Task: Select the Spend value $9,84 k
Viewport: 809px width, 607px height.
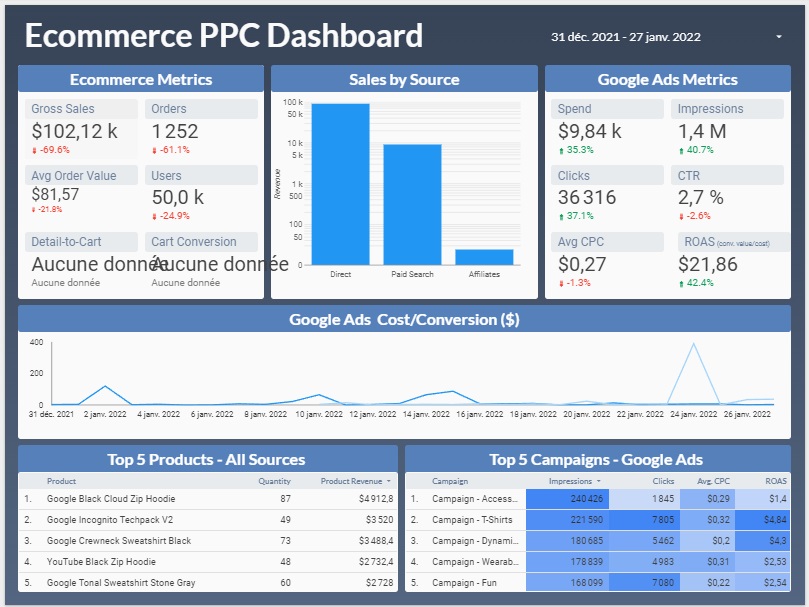Action: [589, 131]
